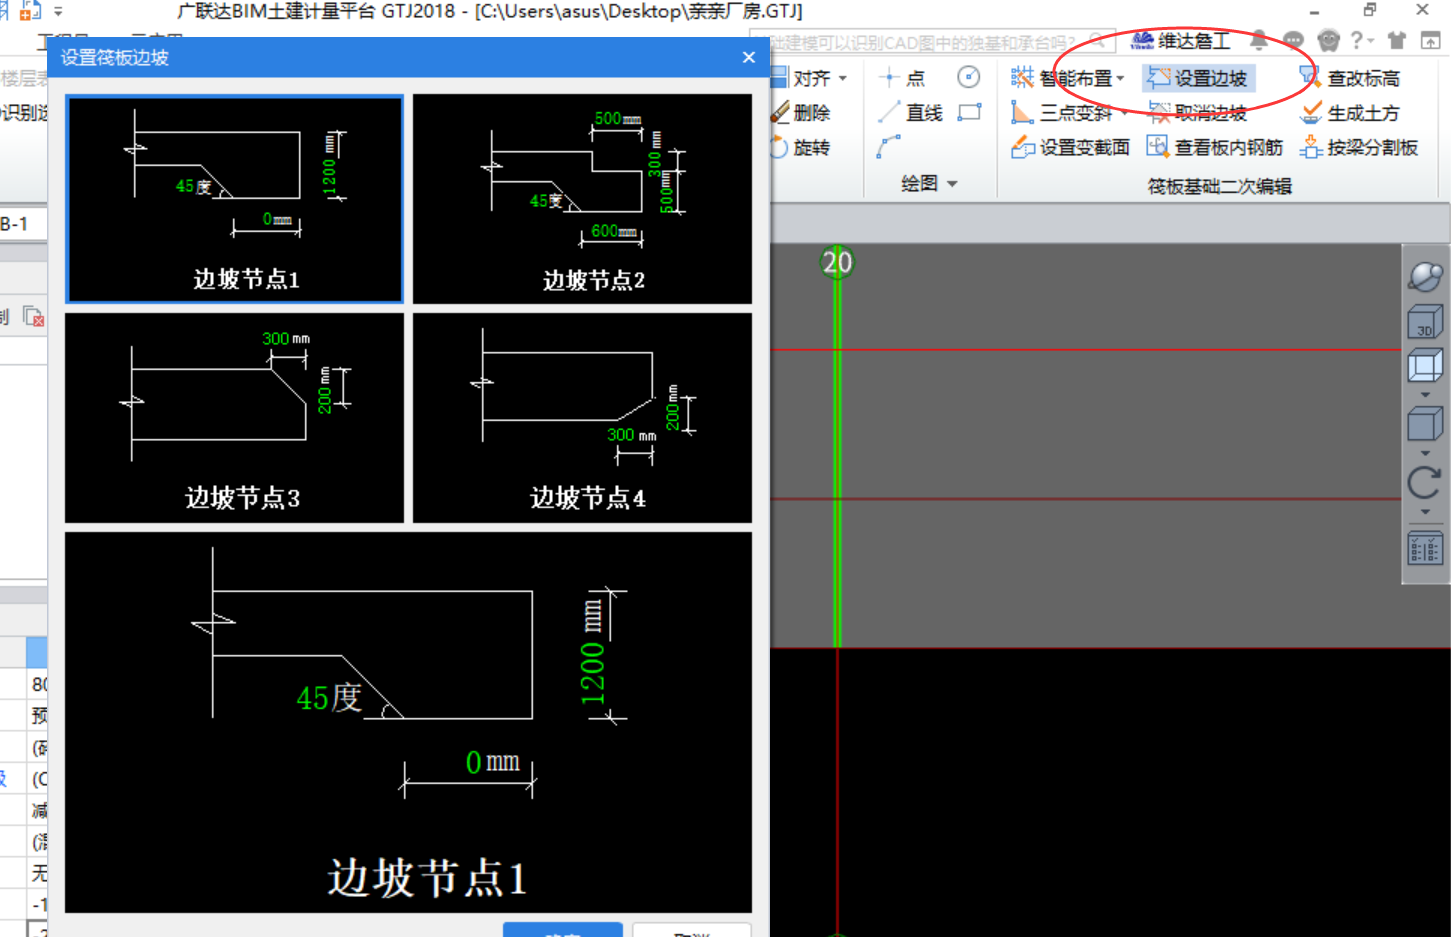Screen dimensions: 1451x937
Task: Select the 边坡节点4 thumbnail
Action: (582, 418)
